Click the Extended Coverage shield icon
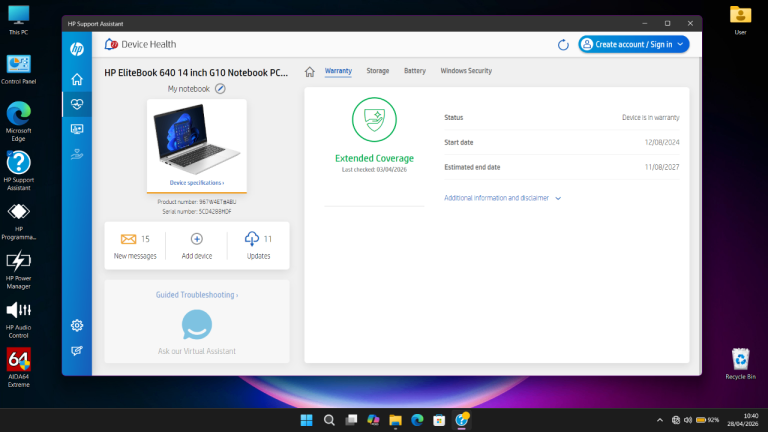The image size is (768, 432). click(x=374, y=120)
